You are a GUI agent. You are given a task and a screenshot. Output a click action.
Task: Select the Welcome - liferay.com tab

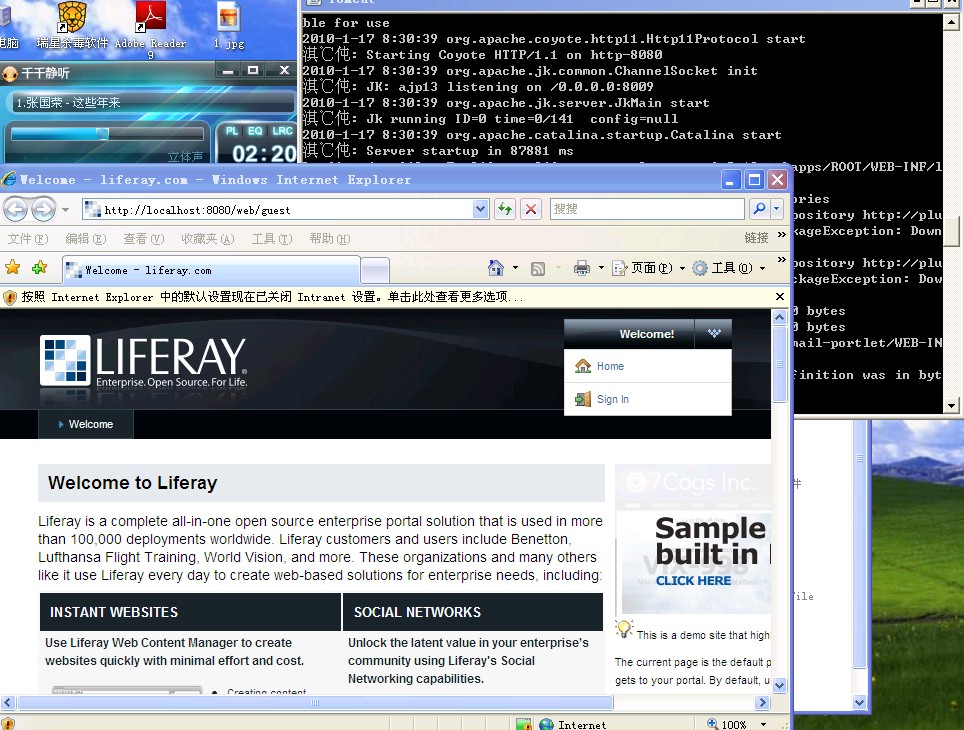[x=211, y=270]
